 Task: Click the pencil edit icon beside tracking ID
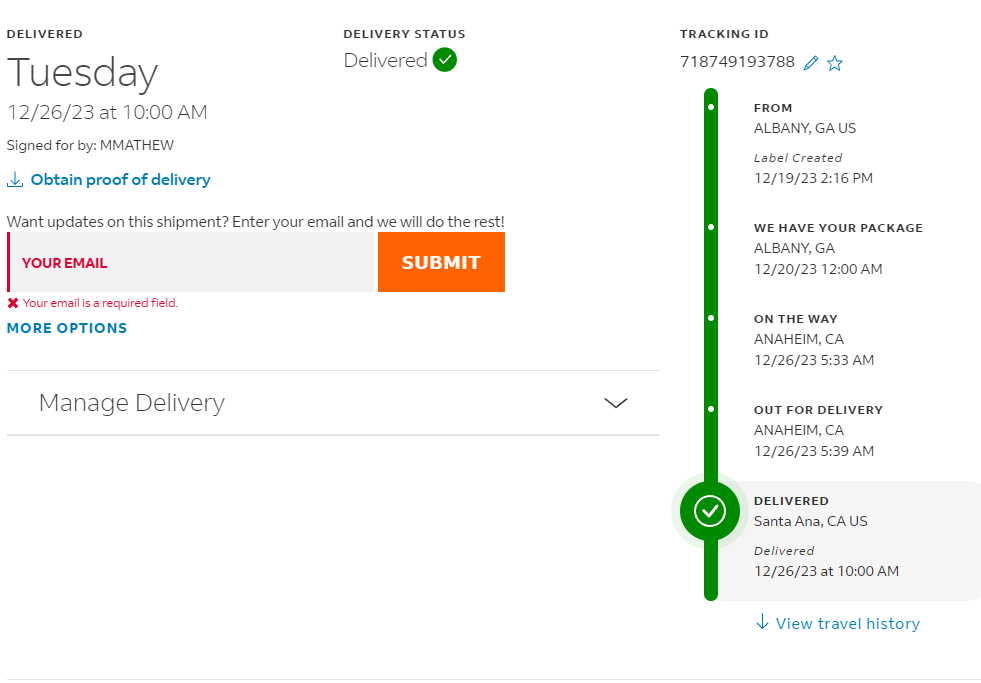click(811, 63)
